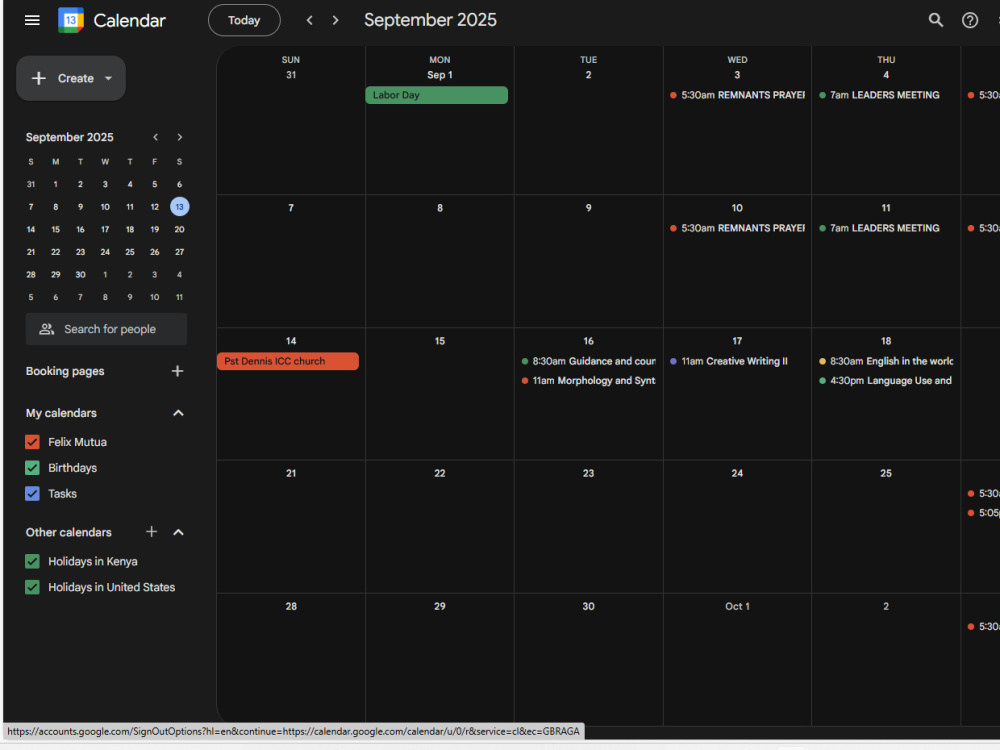
Task: Click the Today button
Action: pyautogui.click(x=244, y=20)
